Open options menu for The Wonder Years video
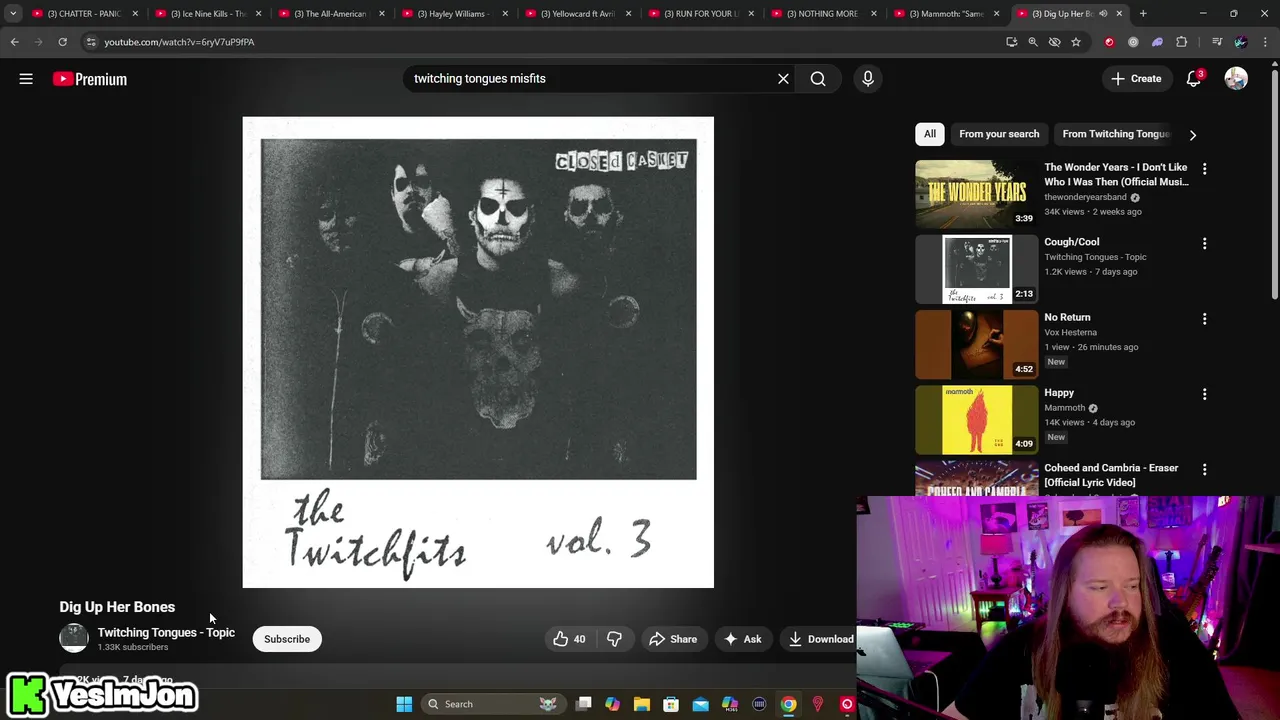The width and height of the screenshot is (1280, 720). (x=1204, y=169)
